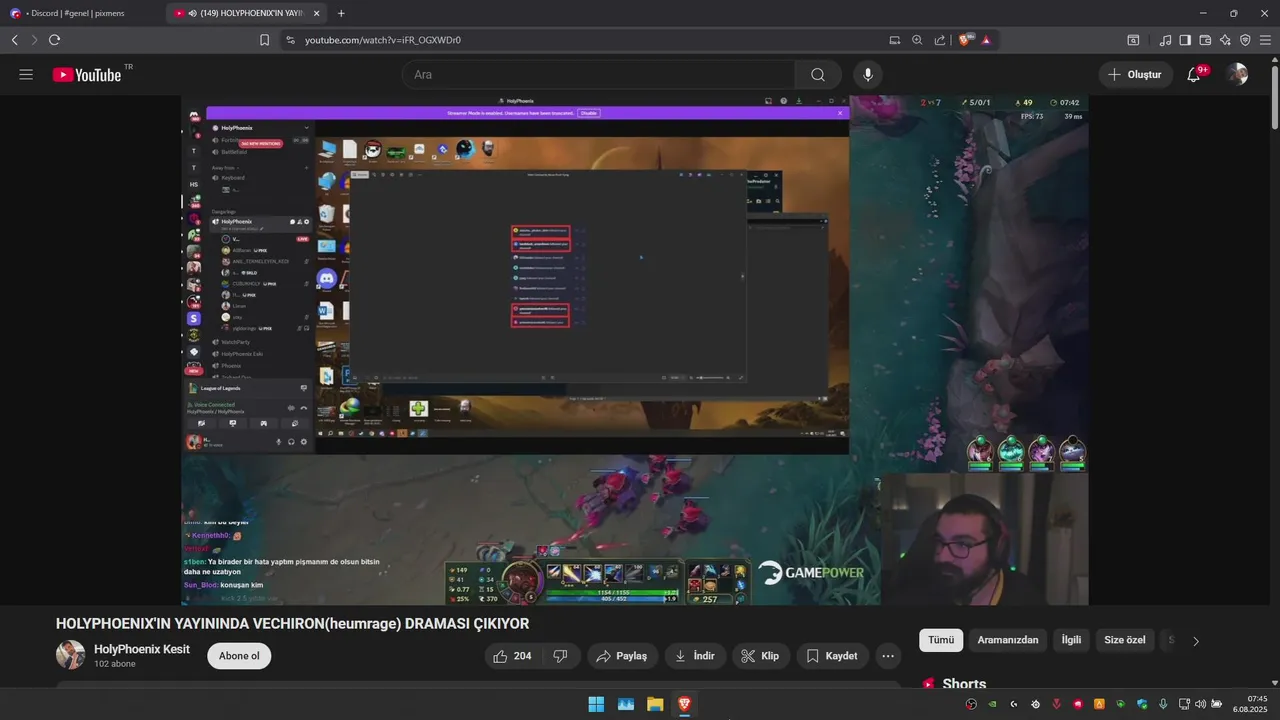The image size is (1280, 720).
Task: Select the Aramanızdan filter chip
Action: click(1008, 640)
